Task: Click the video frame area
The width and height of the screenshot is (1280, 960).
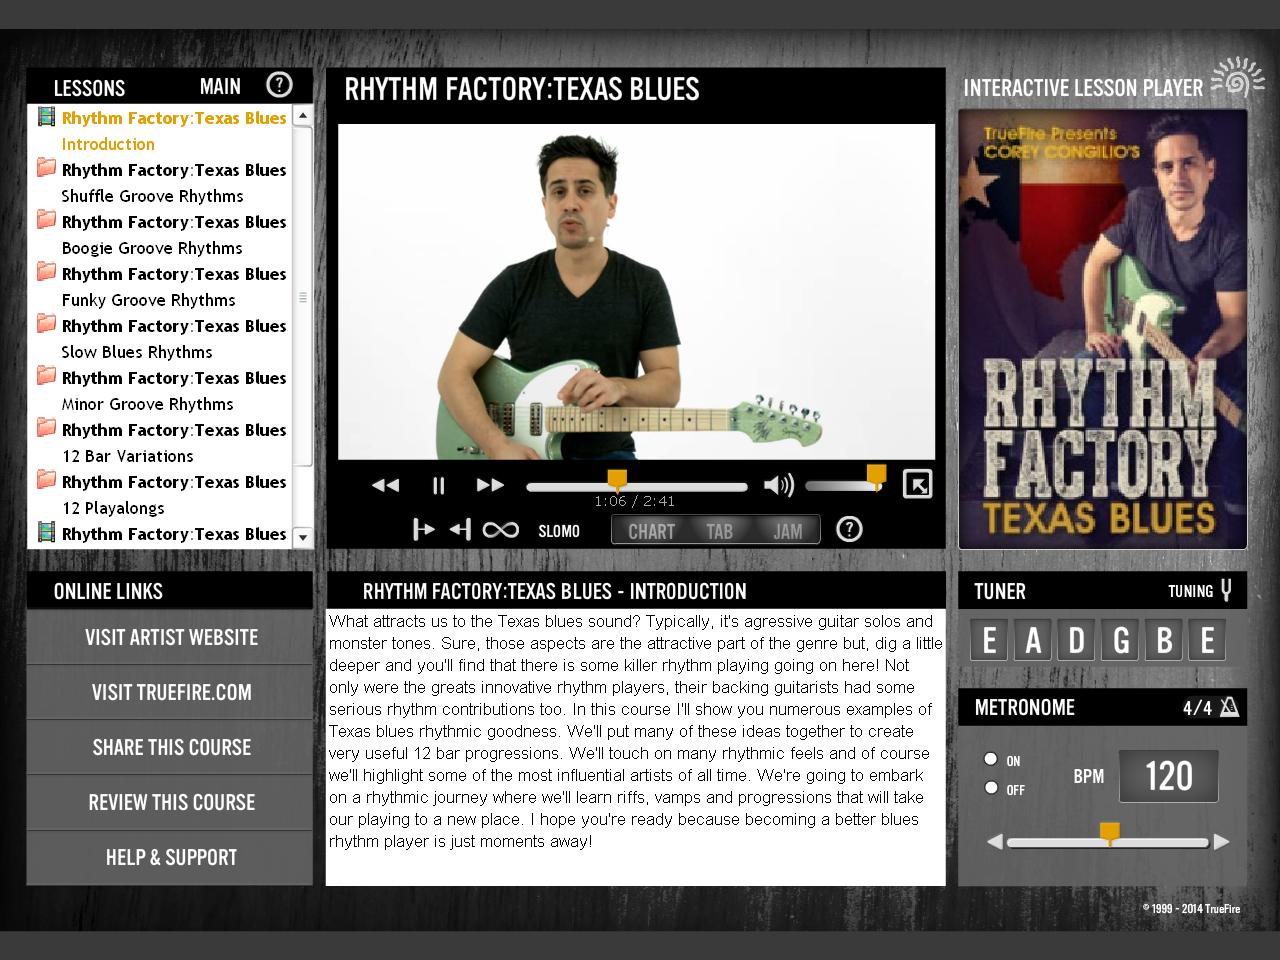Action: [636, 291]
